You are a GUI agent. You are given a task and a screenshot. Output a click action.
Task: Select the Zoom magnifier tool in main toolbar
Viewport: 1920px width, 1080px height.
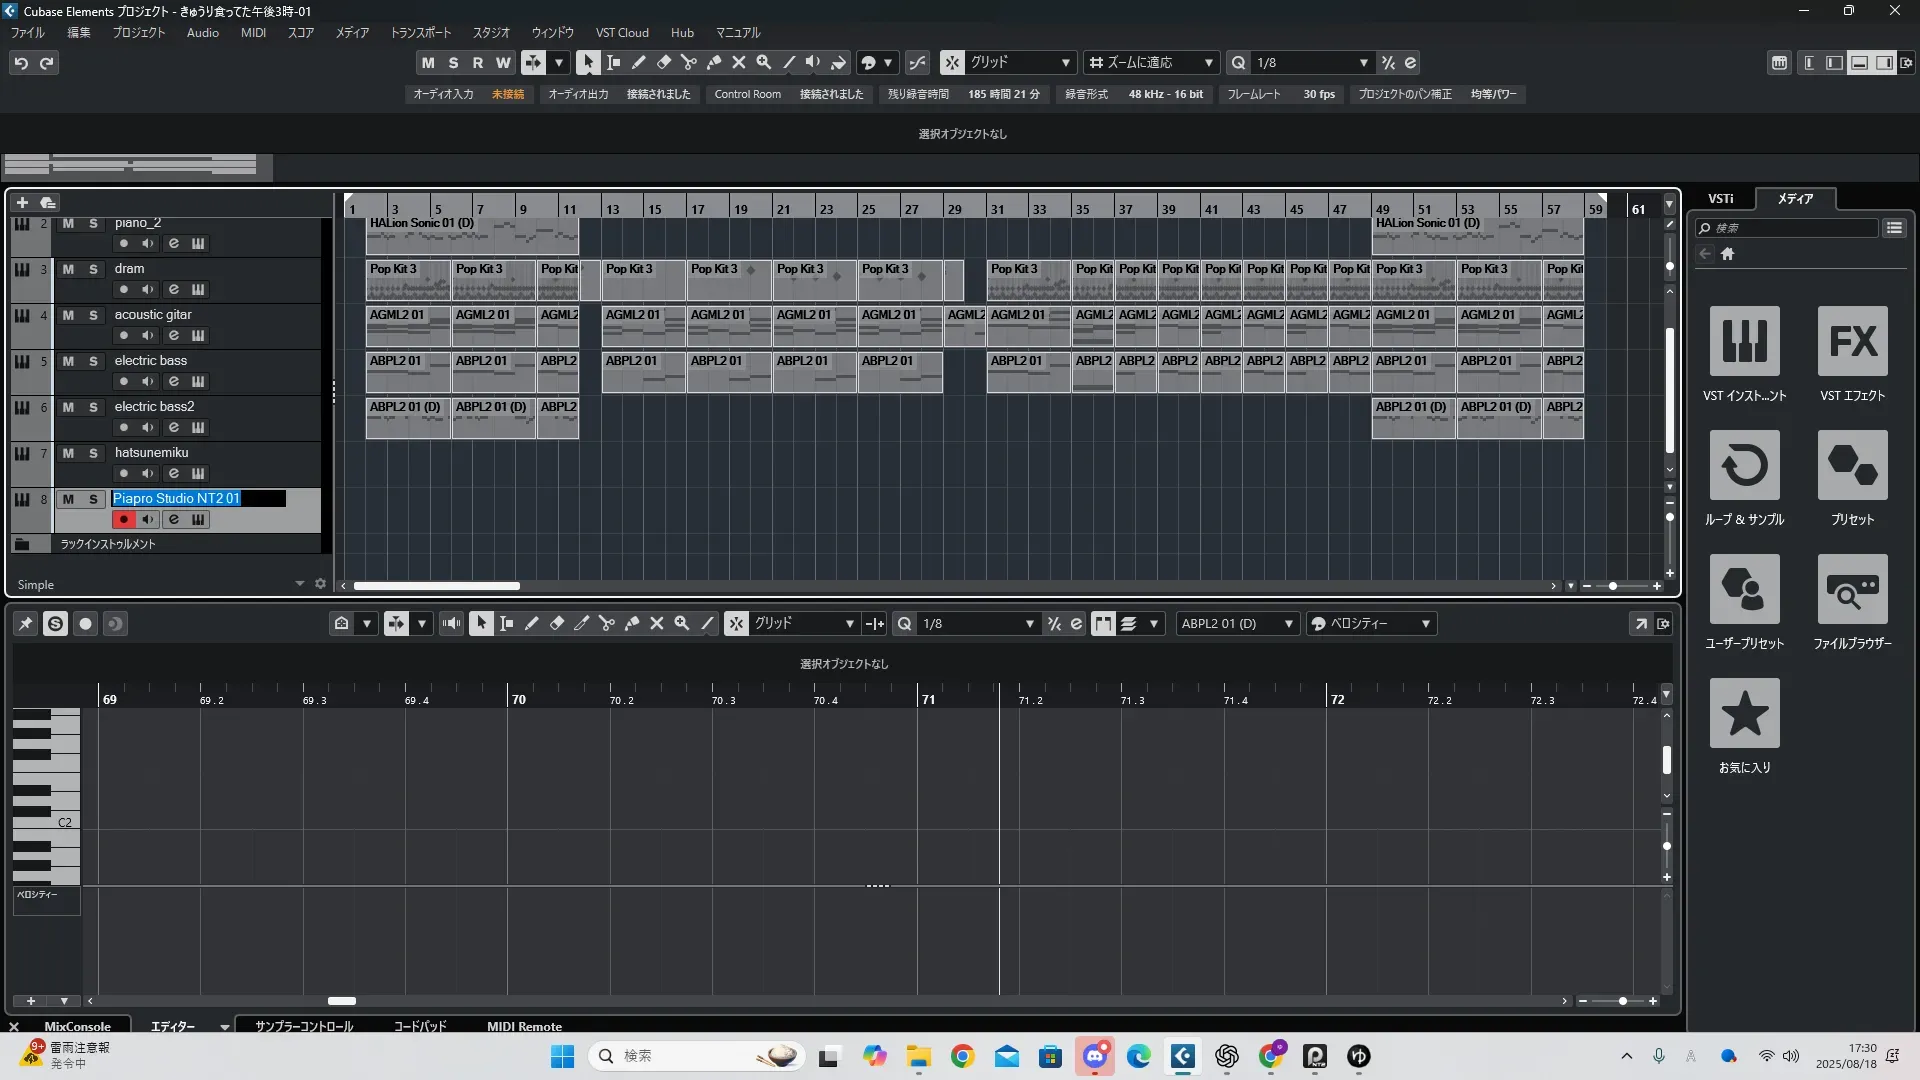pyautogui.click(x=764, y=62)
